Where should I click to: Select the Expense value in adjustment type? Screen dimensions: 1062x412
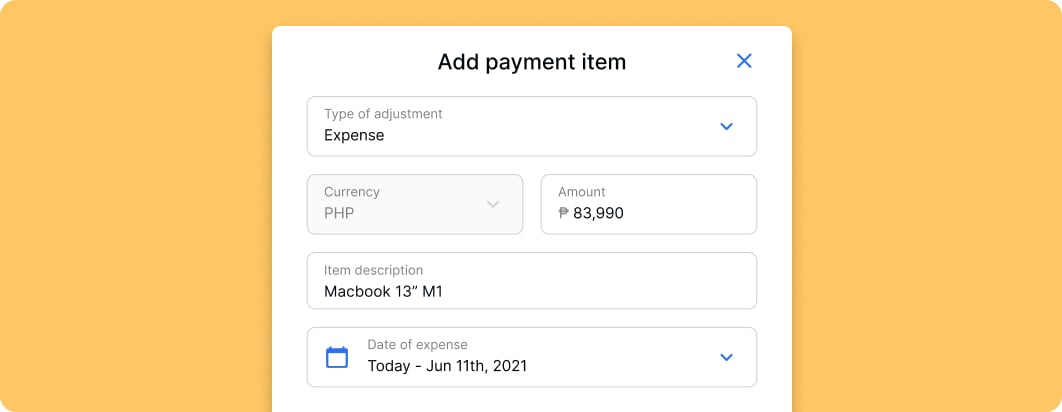tap(354, 136)
